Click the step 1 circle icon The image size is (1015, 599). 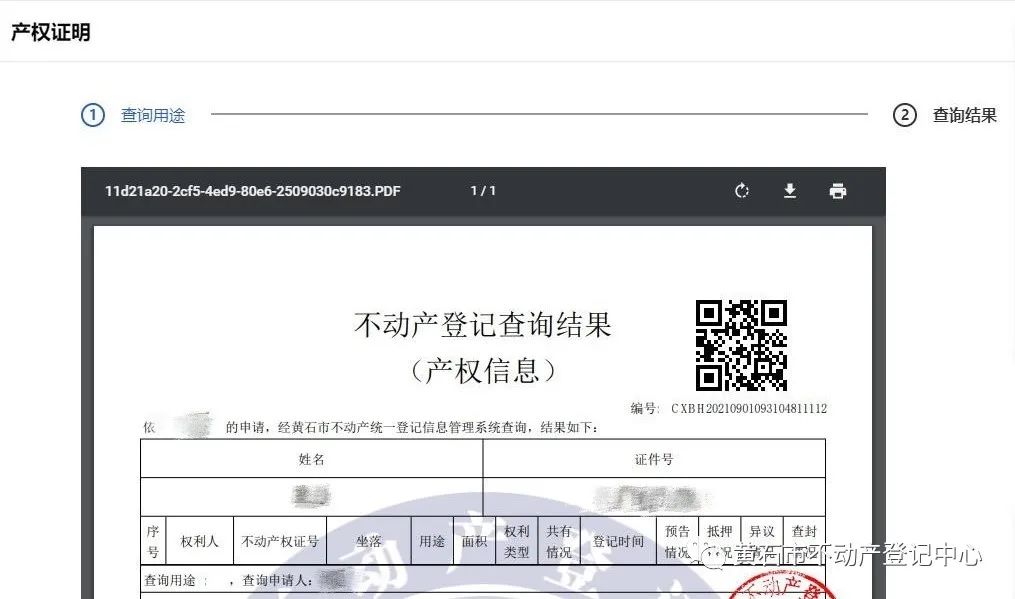93,115
